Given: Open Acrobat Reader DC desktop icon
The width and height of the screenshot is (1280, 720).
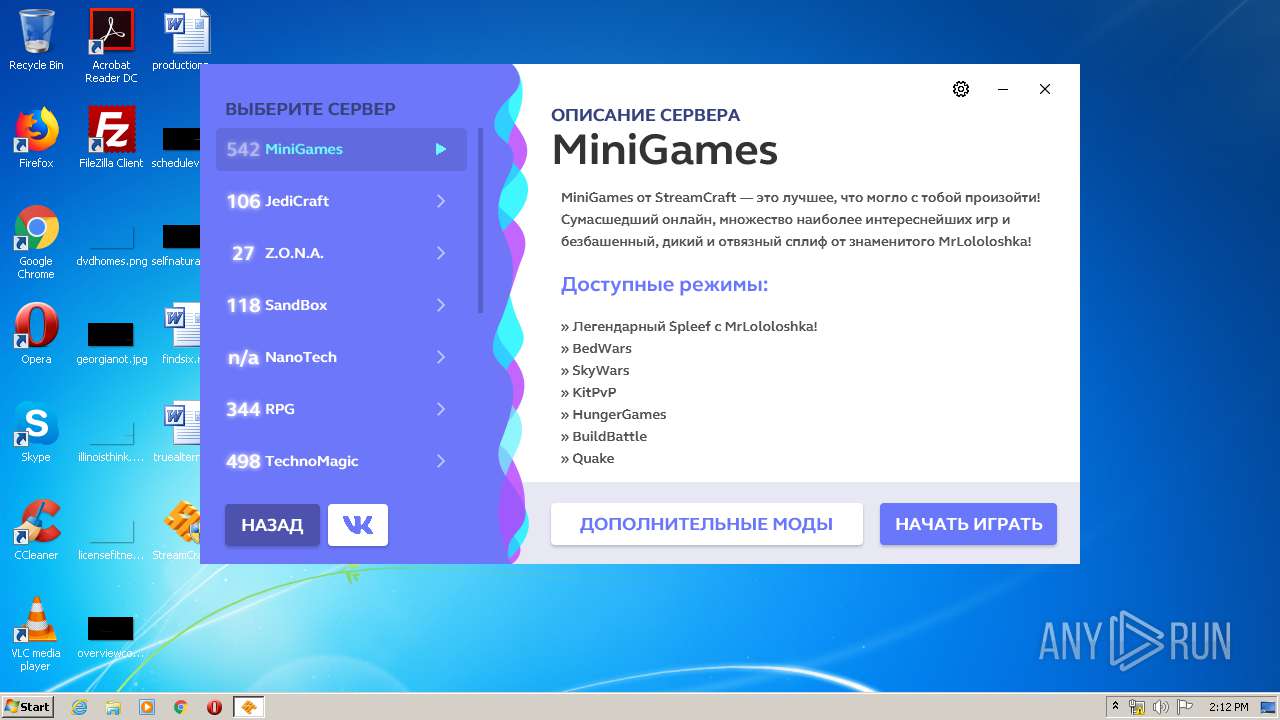Looking at the screenshot, I should [x=111, y=46].
